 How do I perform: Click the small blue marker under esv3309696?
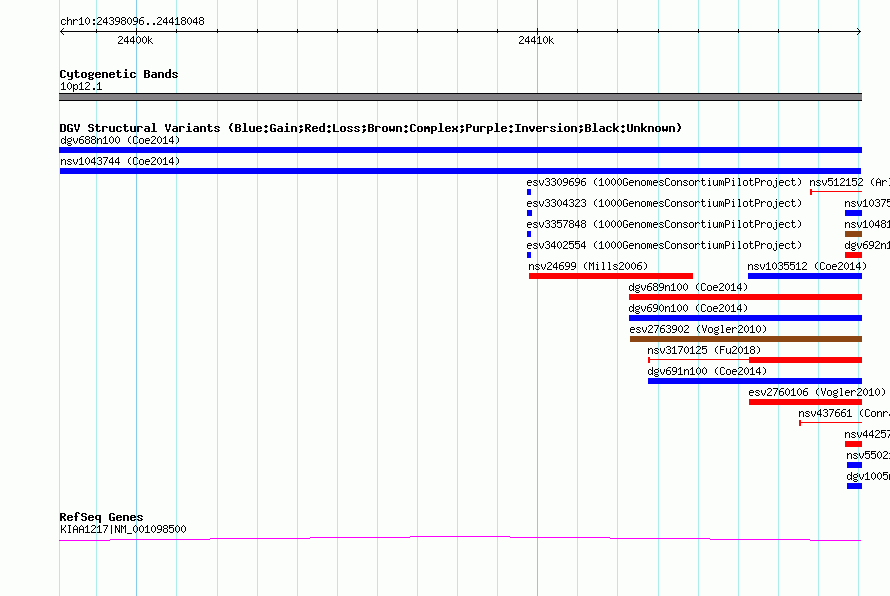(529, 192)
